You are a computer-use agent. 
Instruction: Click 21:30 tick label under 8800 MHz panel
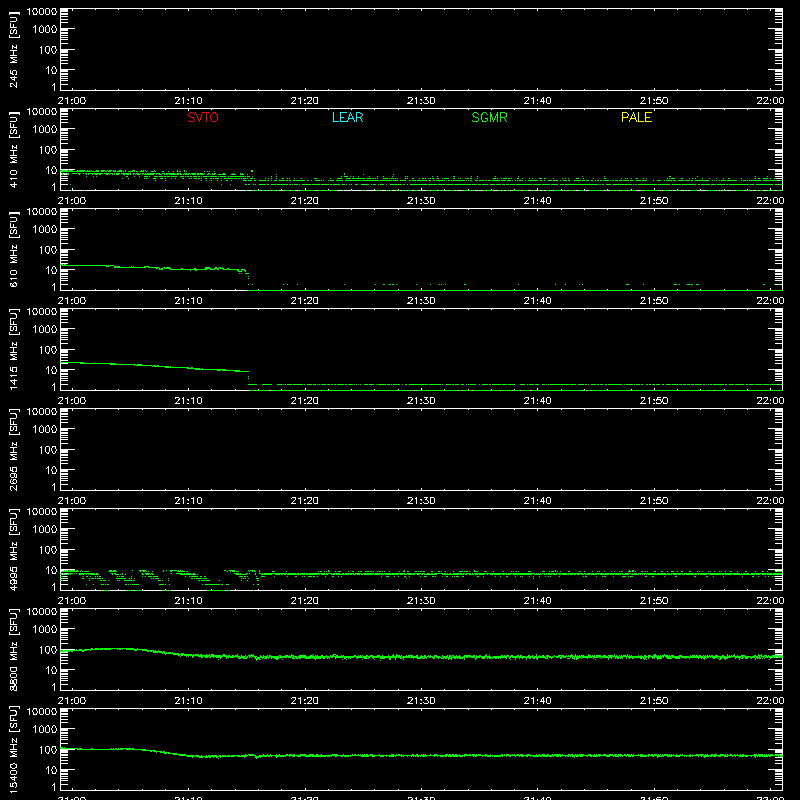tap(421, 701)
